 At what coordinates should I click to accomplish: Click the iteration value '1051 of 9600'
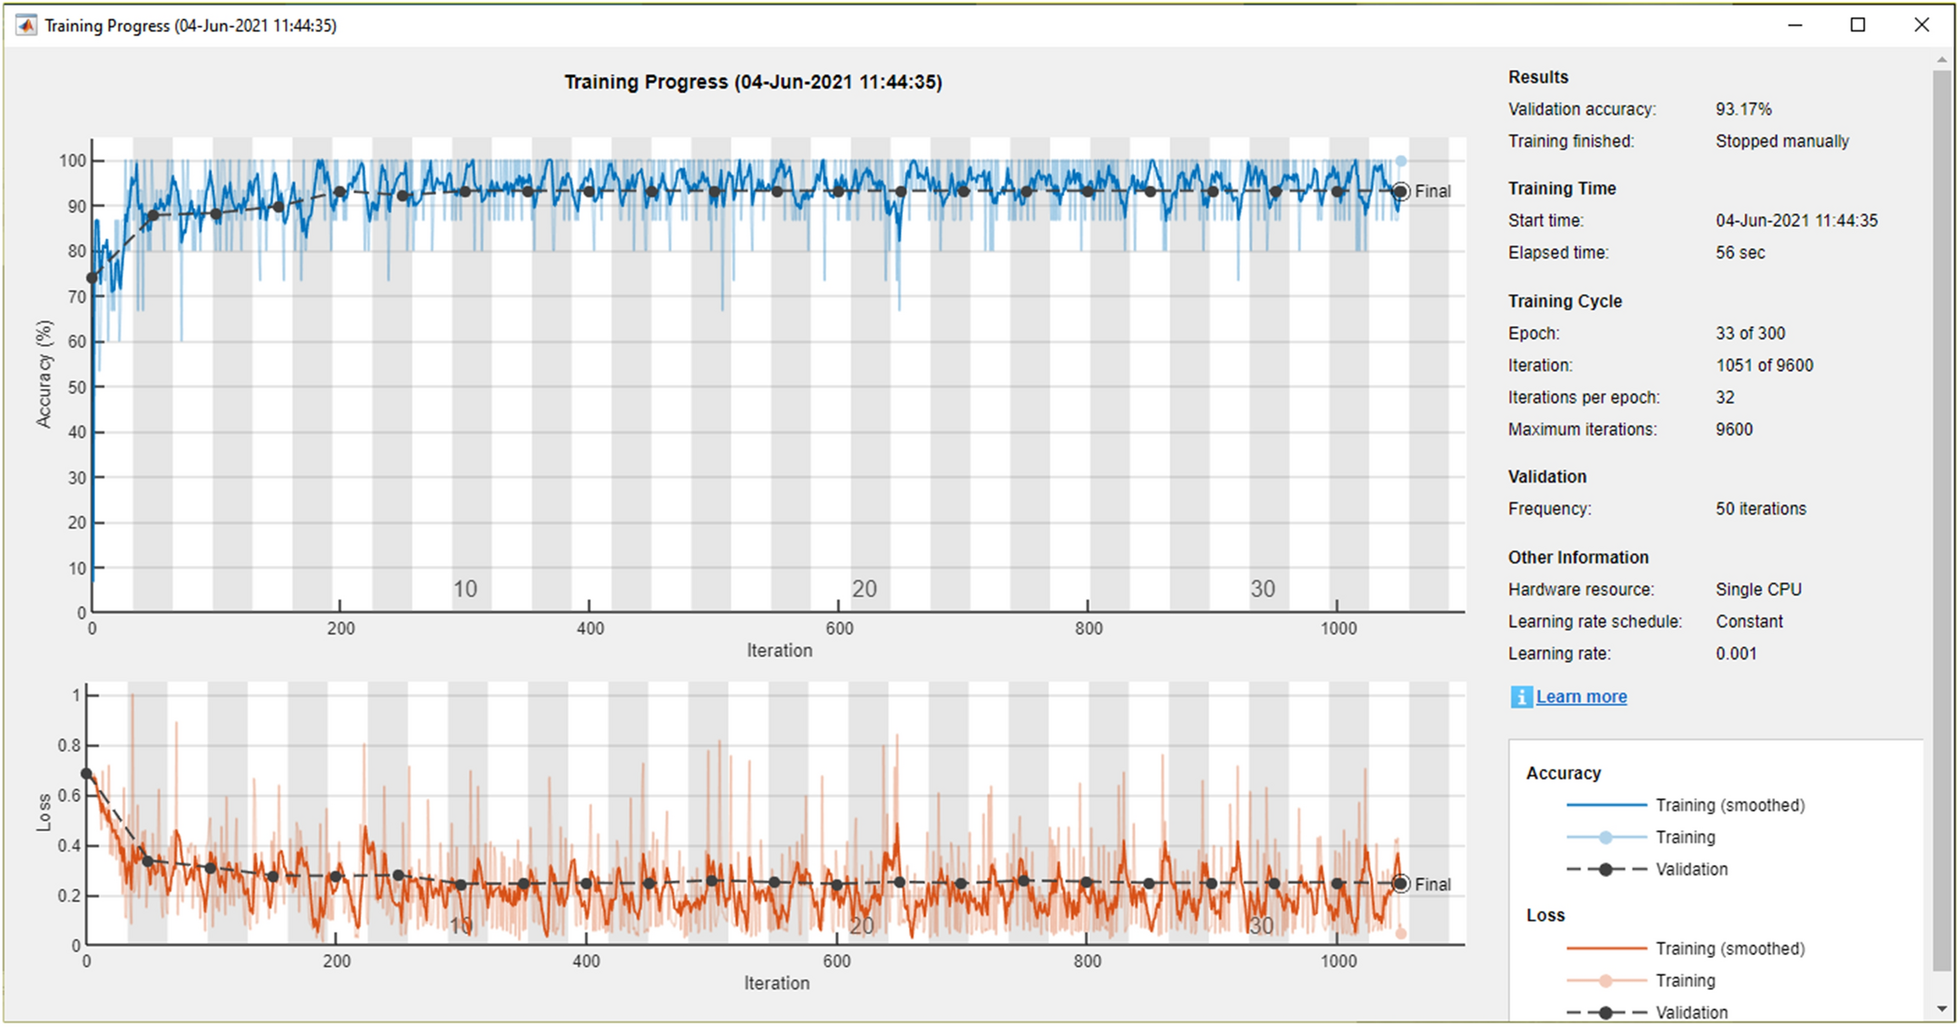(1764, 365)
